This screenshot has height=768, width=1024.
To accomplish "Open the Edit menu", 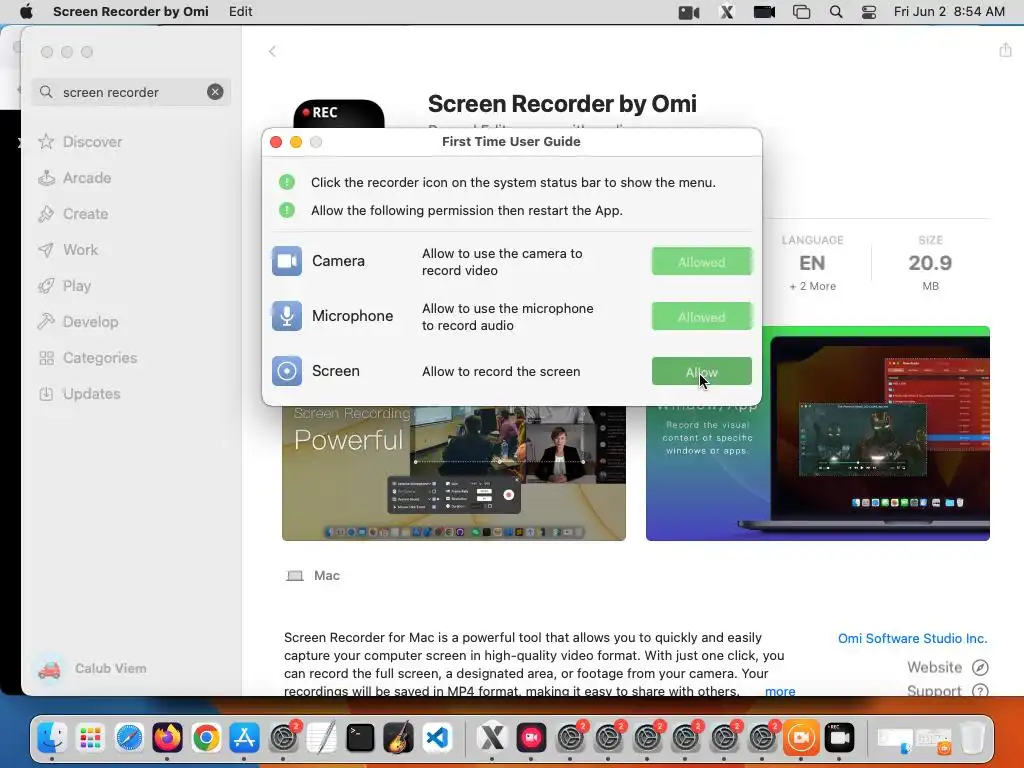I will [x=240, y=12].
